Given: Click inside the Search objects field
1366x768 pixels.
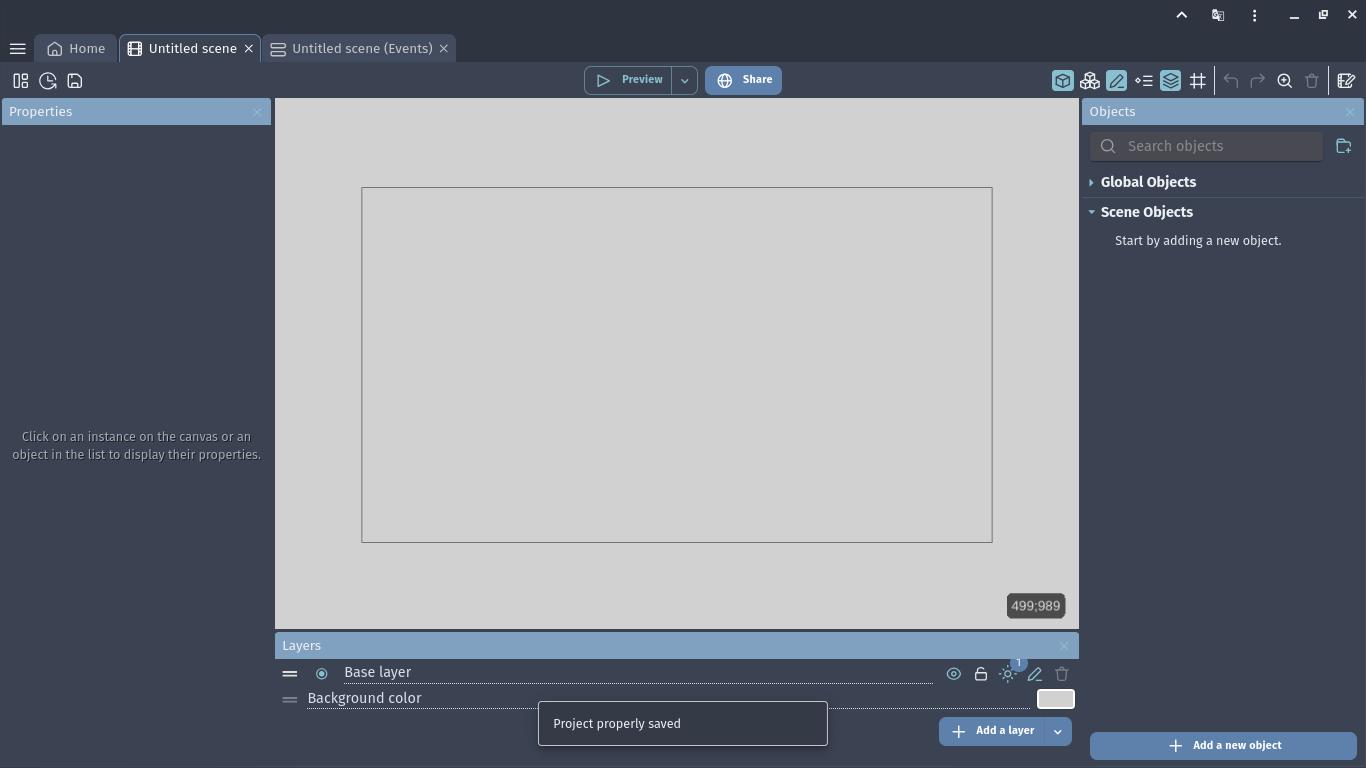Looking at the screenshot, I should (1205, 146).
